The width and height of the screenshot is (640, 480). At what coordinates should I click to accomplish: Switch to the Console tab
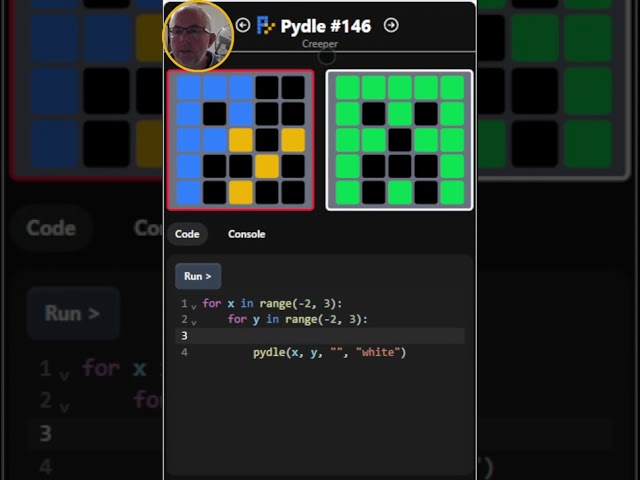[247, 234]
